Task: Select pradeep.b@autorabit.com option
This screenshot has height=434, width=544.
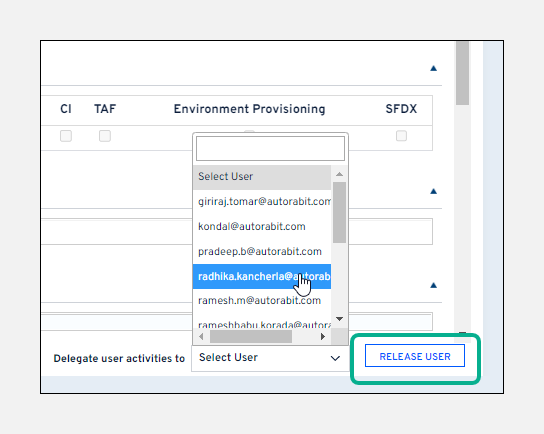Action: (262, 252)
